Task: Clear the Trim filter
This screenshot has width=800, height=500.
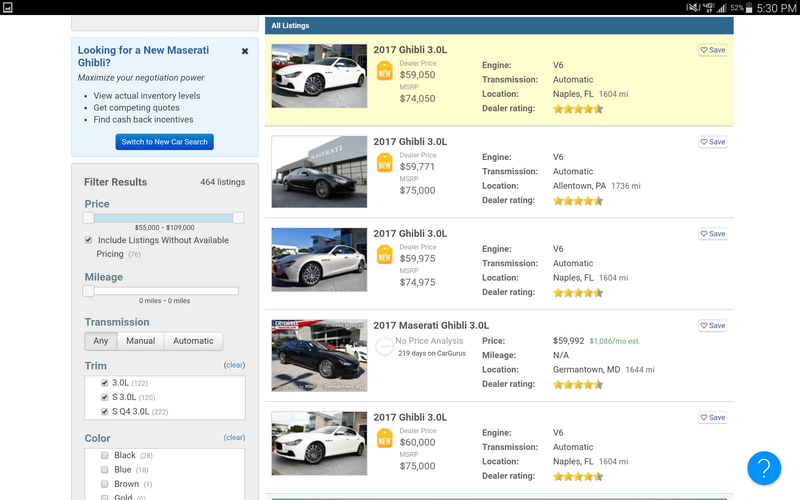Action: pyautogui.click(x=234, y=365)
